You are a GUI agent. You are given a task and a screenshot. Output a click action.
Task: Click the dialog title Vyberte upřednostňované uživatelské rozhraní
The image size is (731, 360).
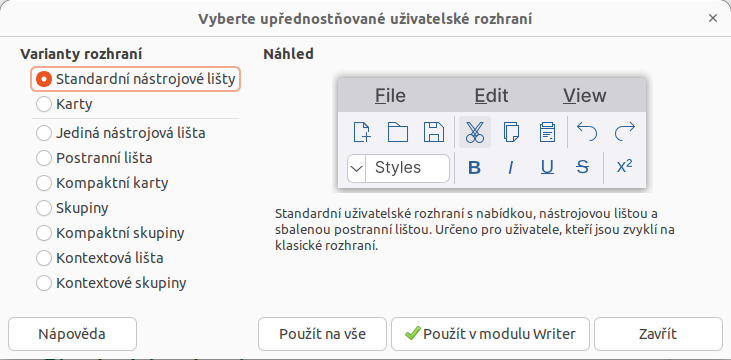pos(366,19)
